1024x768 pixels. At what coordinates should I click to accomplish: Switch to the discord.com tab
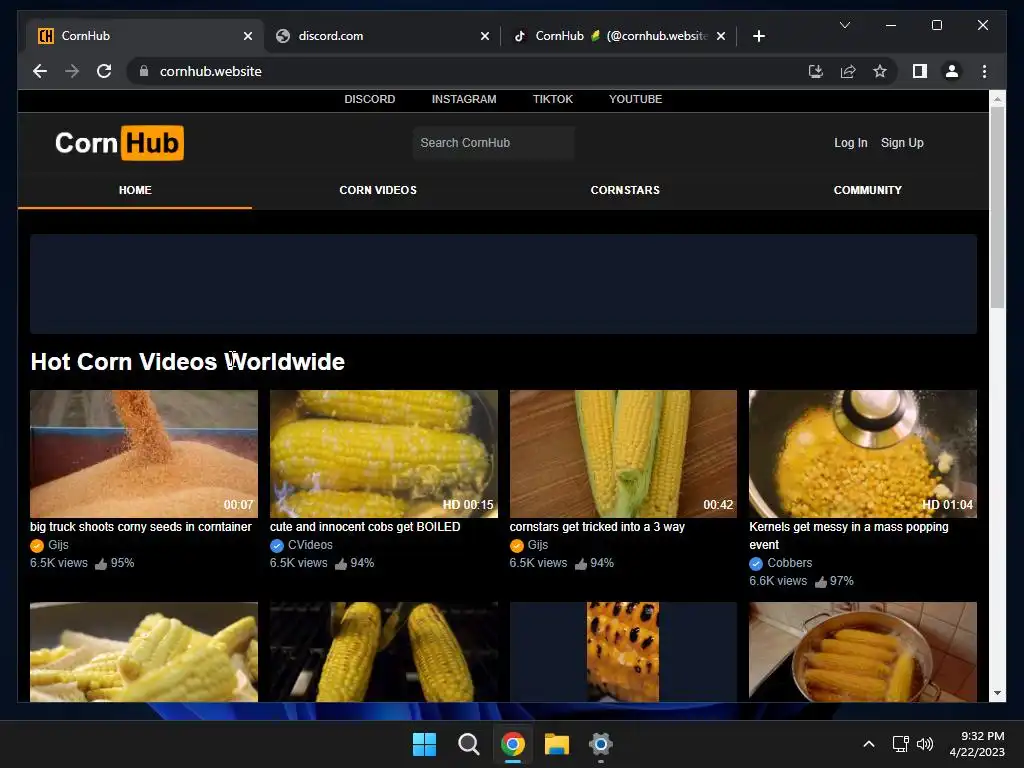[x=383, y=36]
